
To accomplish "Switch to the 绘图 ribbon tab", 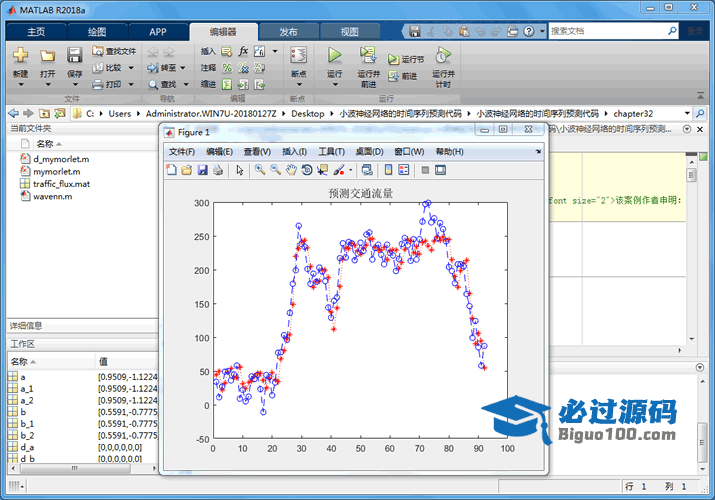I will (96, 32).
